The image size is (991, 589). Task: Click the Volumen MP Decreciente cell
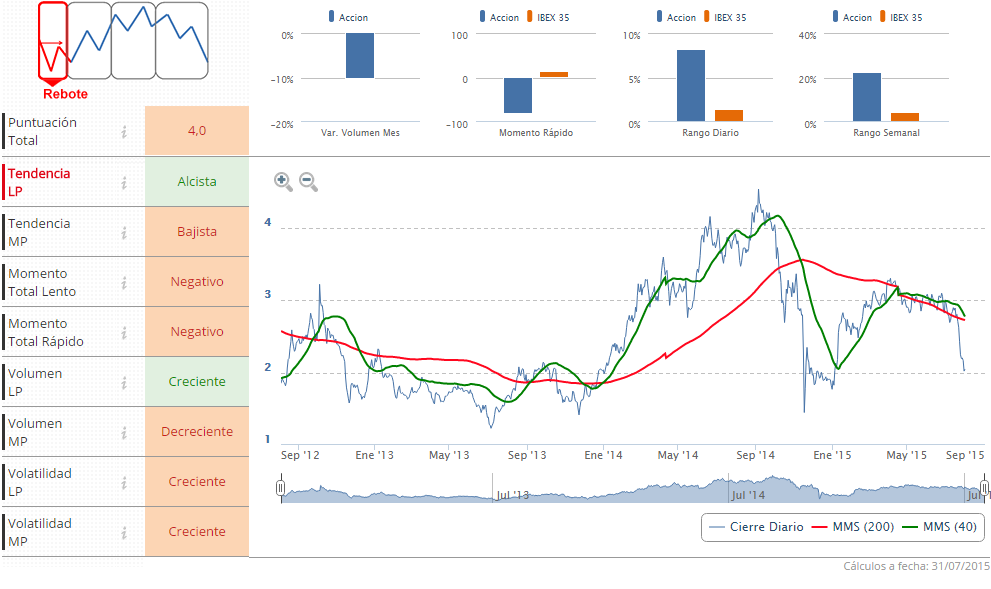pyautogui.click(x=197, y=432)
